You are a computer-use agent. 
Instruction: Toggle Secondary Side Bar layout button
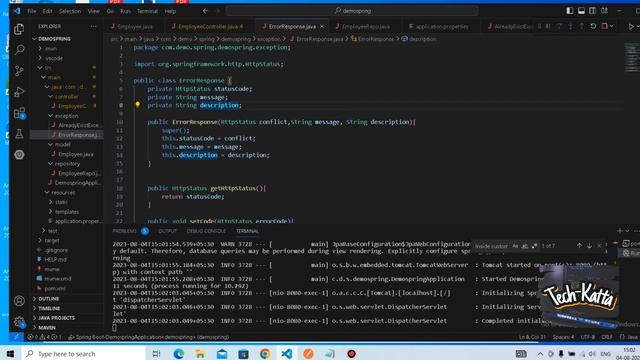click(593, 11)
